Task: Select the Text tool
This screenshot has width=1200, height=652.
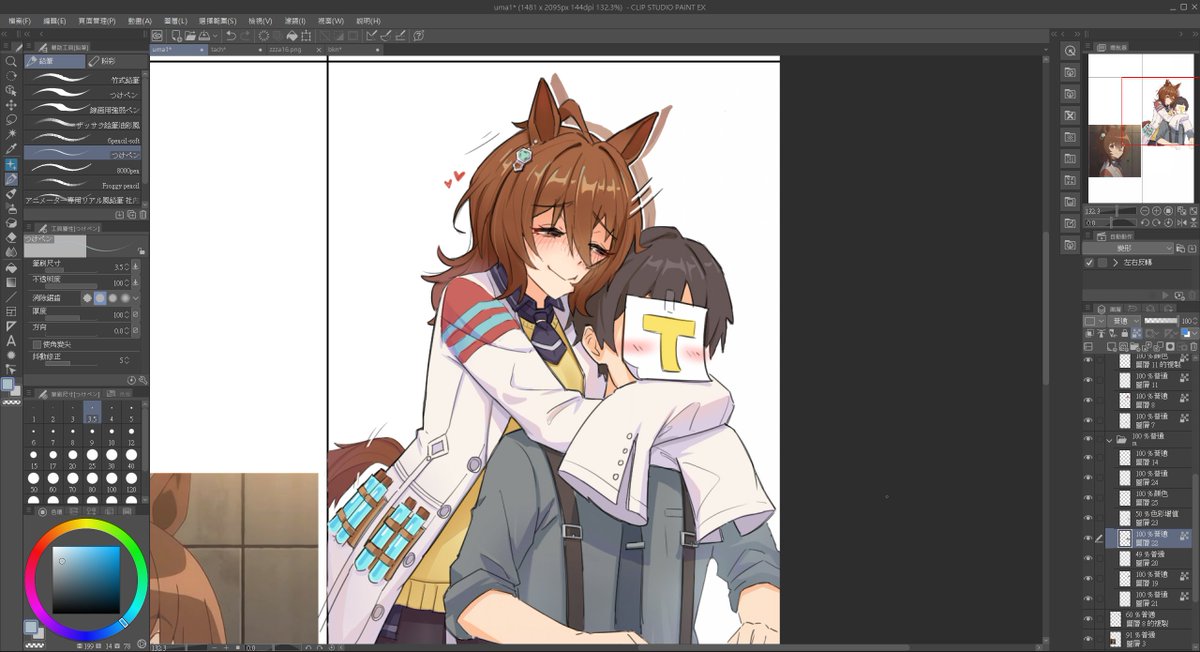Action: 11,341
